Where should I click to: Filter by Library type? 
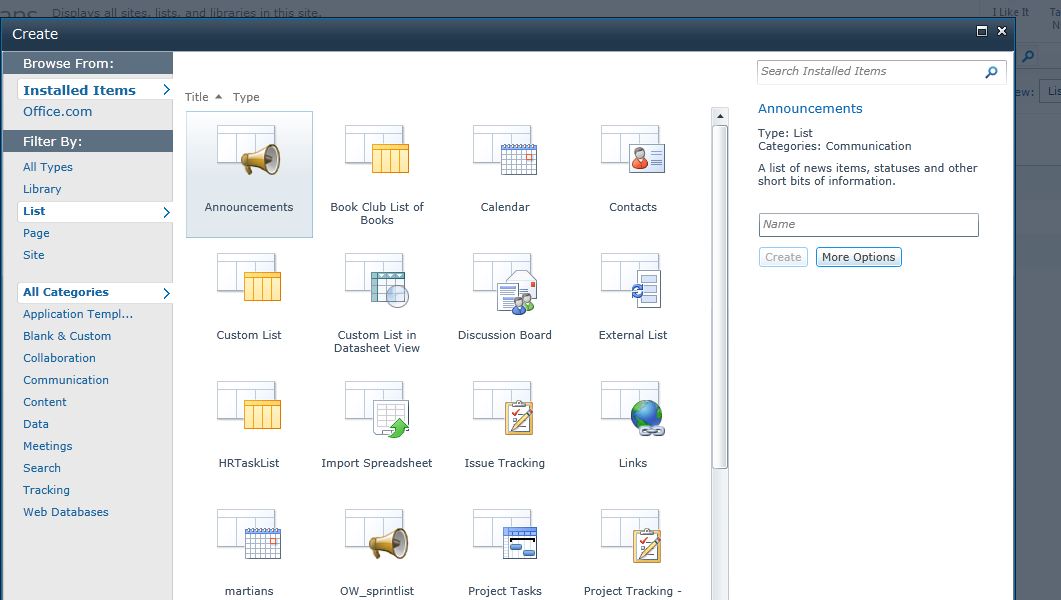(42, 189)
